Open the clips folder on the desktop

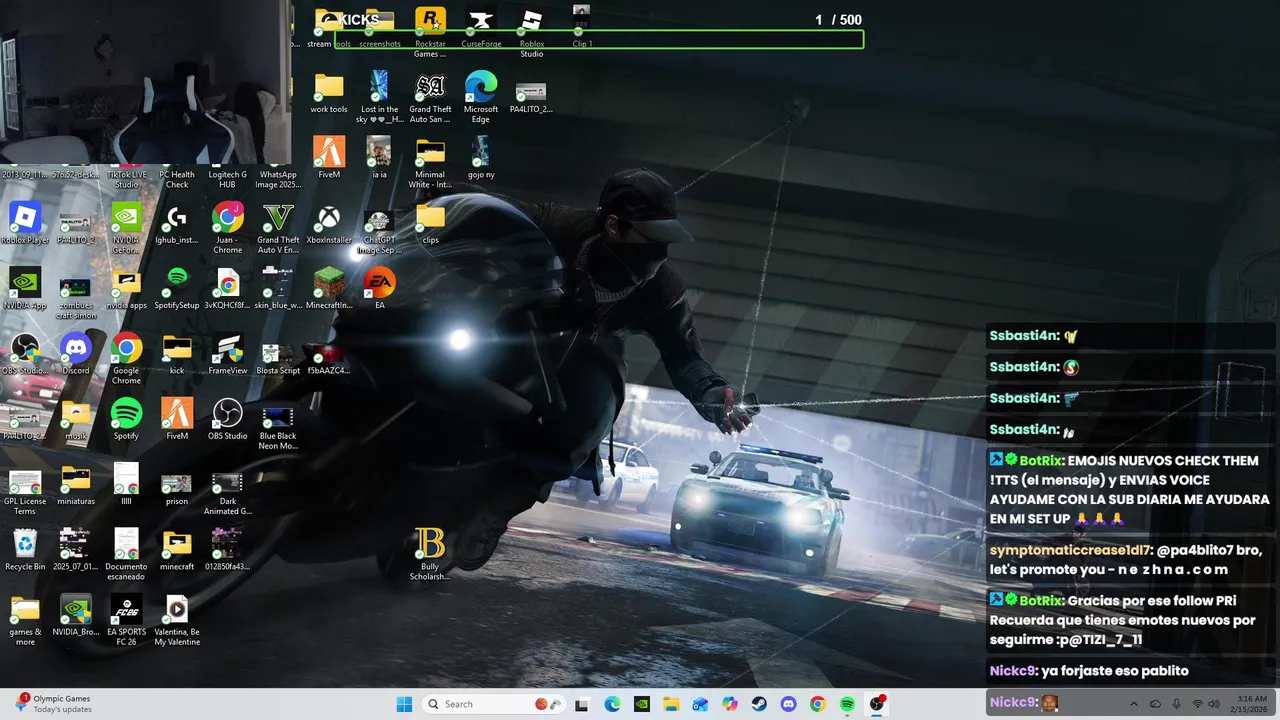point(430,223)
